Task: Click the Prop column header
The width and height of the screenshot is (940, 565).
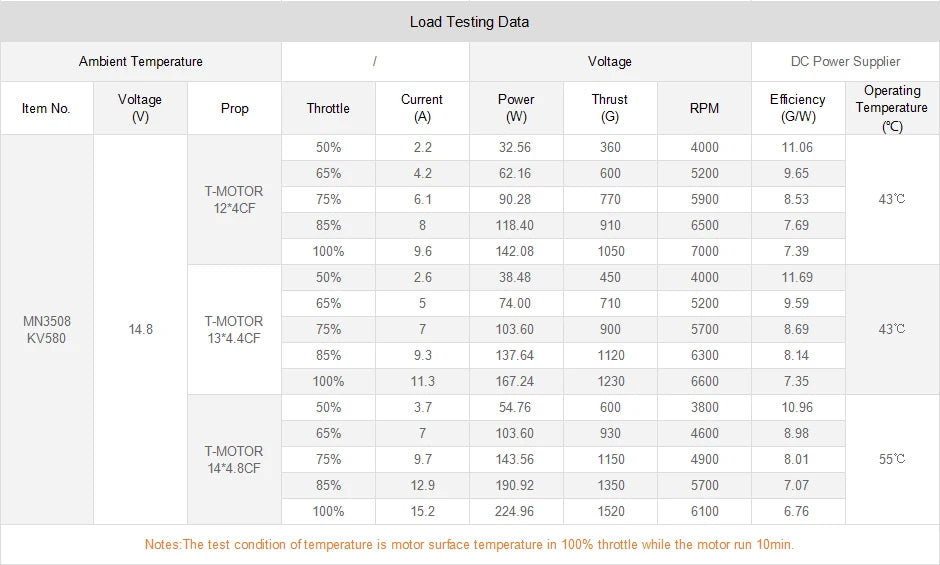Action: click(x=234, y=108)
